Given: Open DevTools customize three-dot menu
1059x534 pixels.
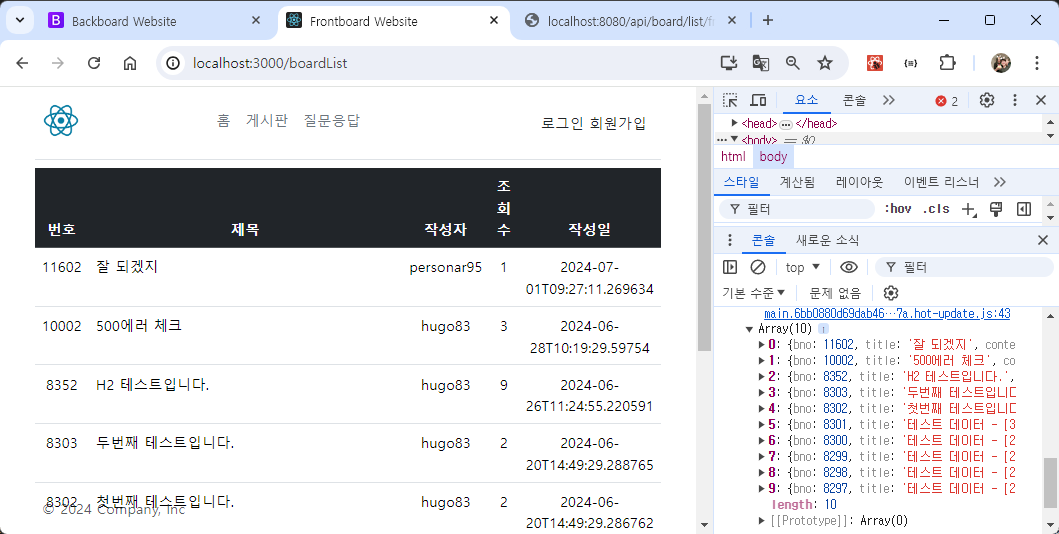Looking at the screenshot, I should pyautogui.click(x=1014, y=100).
